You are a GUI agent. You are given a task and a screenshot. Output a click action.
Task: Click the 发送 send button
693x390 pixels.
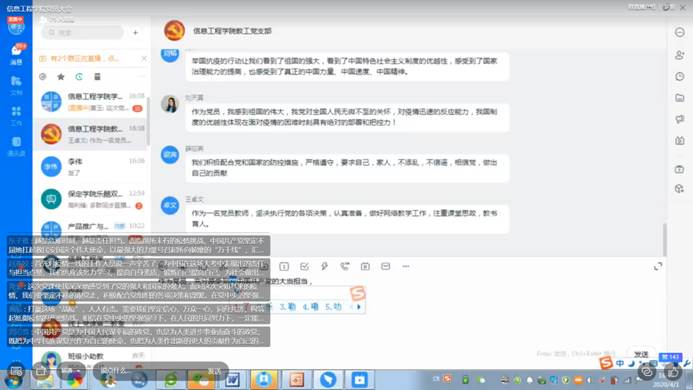641,354
